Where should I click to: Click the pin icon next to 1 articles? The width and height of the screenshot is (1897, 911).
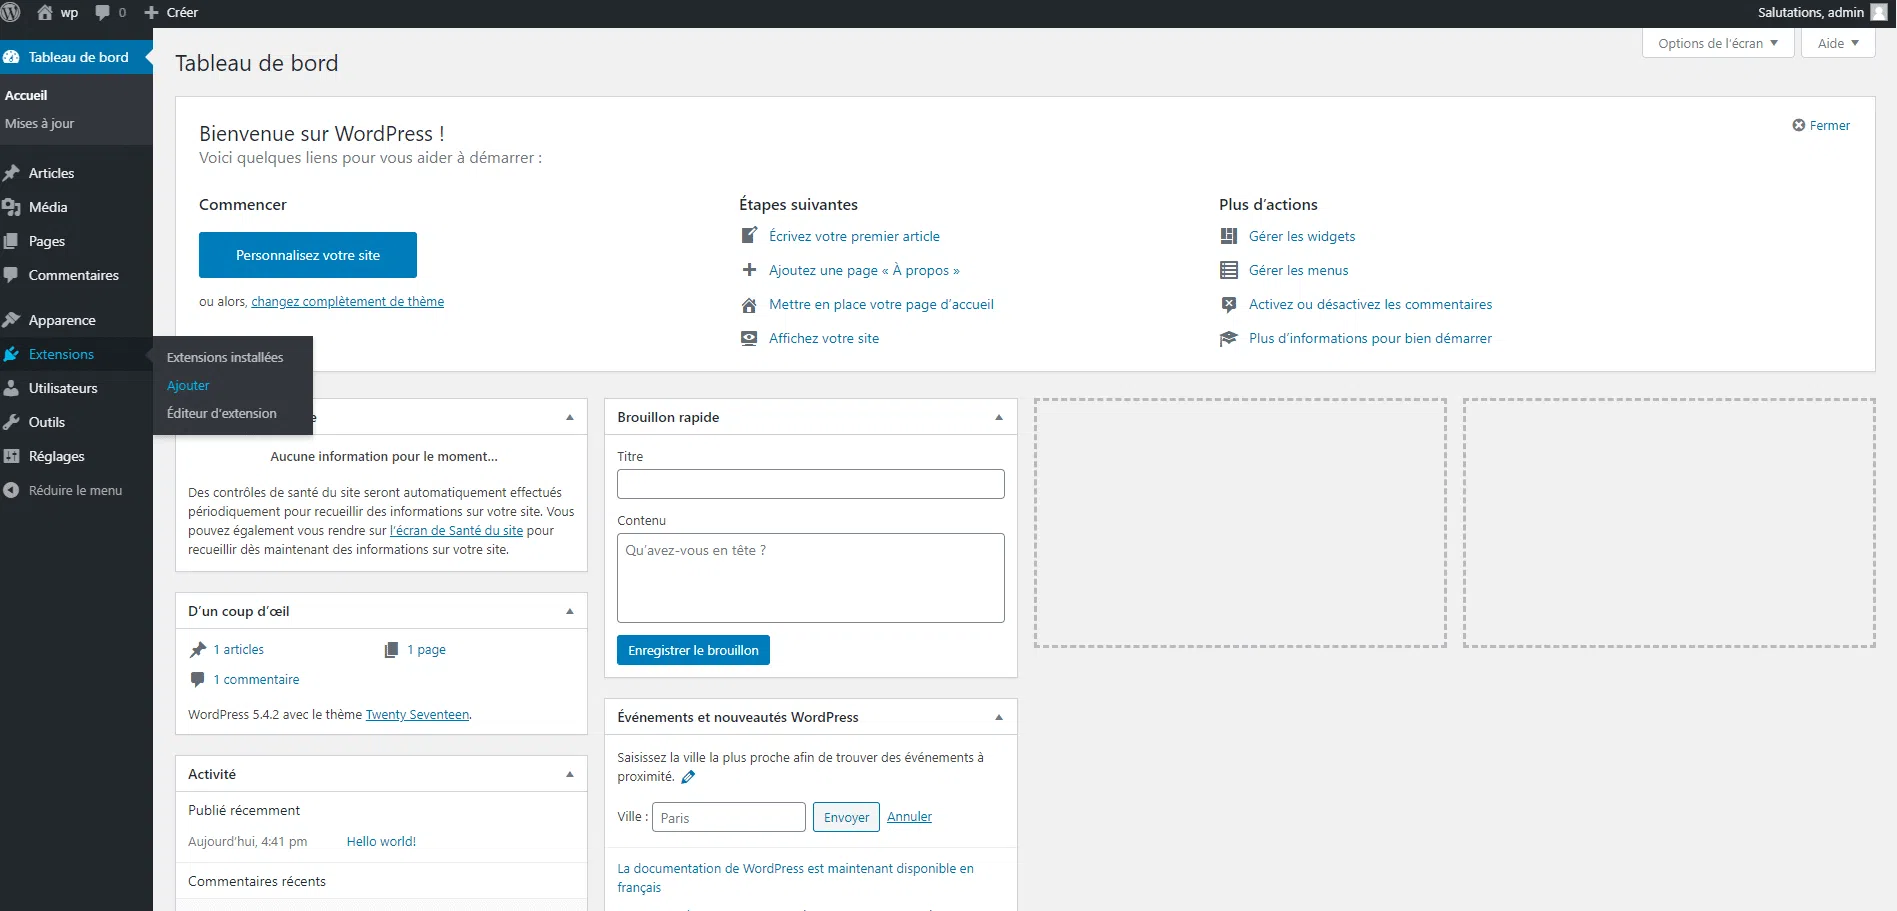pyautogui.click(x=198, y=650)
